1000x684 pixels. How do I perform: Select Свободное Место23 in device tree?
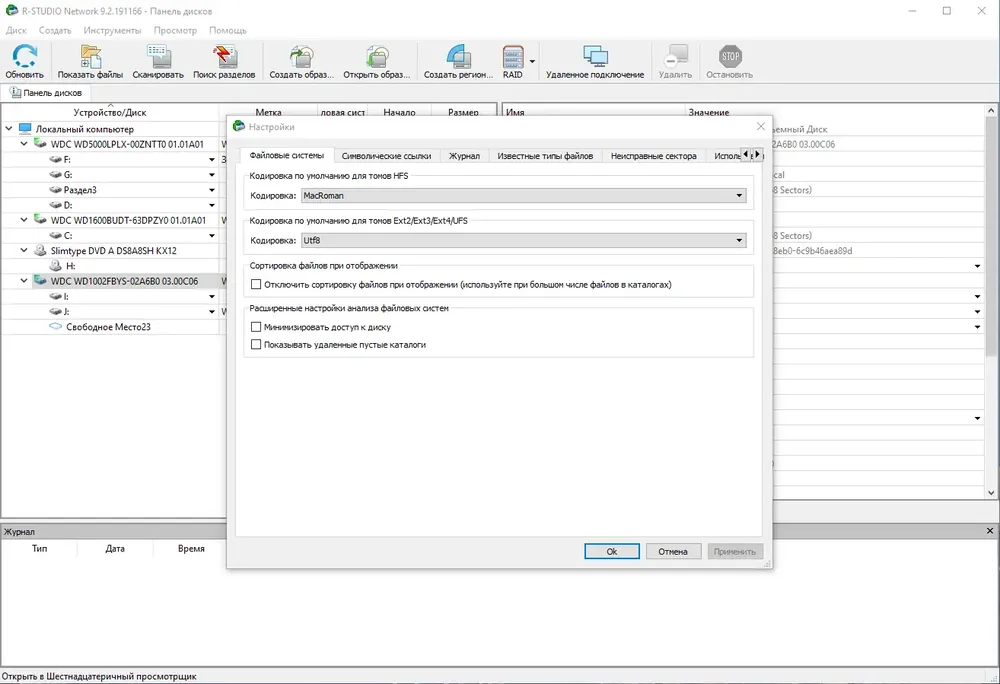[x=108, y=327]
